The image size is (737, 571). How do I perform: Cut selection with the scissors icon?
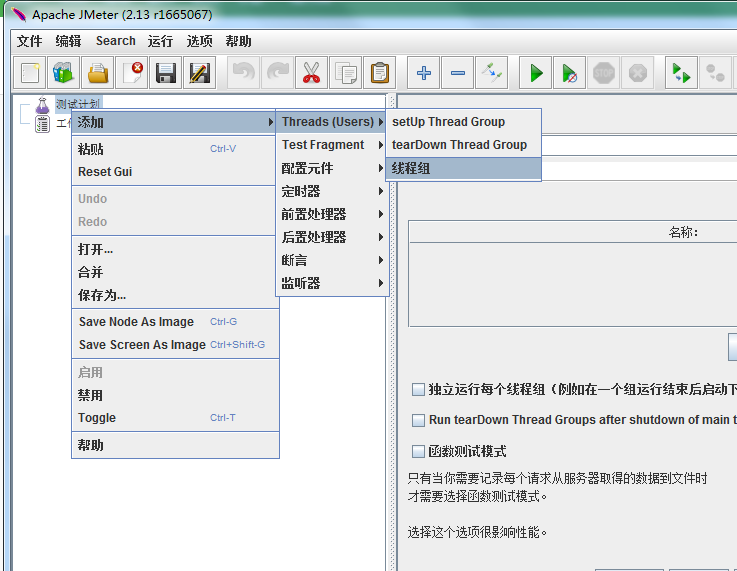tap(312, 73)
